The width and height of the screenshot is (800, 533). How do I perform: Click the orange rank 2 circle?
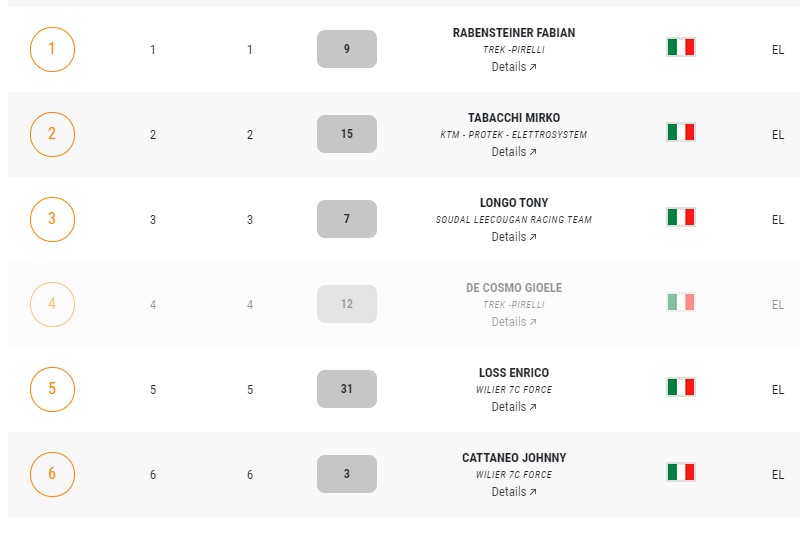(53, 135)
